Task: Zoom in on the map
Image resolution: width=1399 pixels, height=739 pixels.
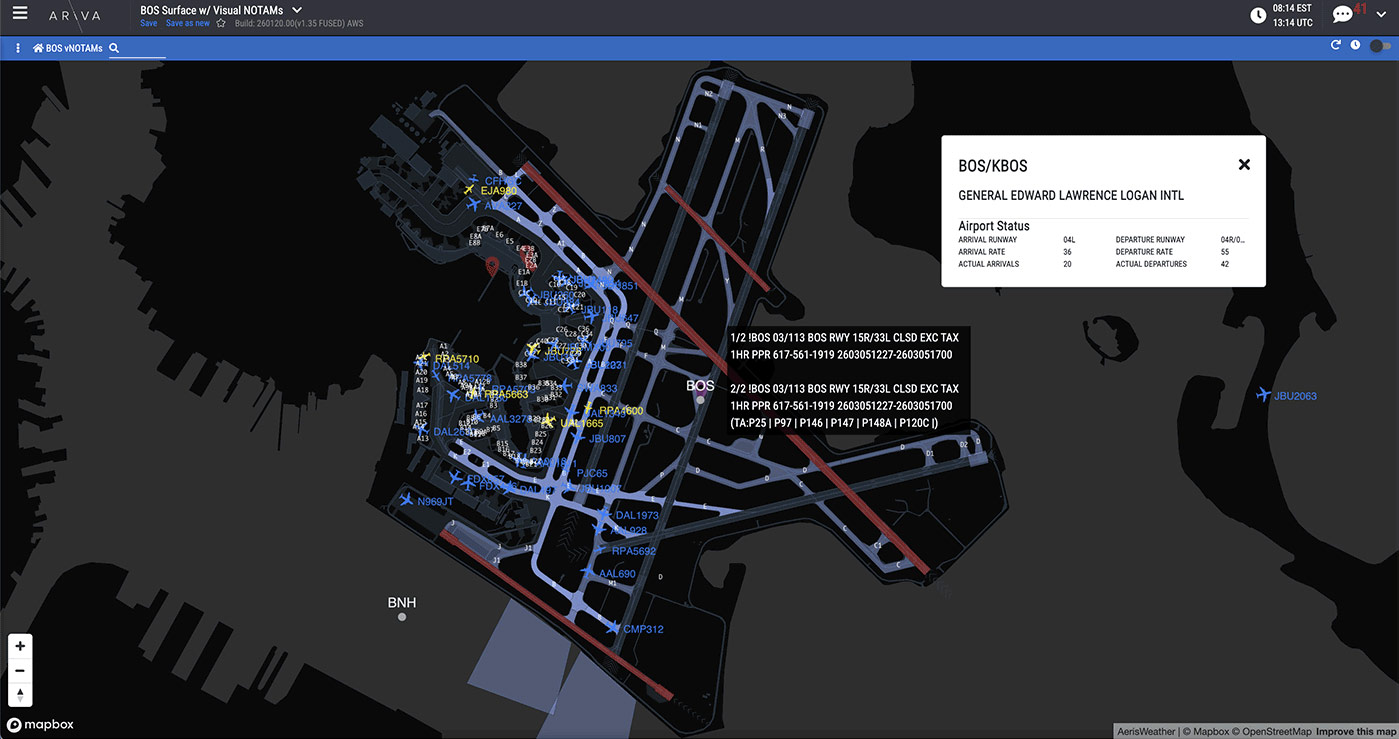Action: (20, 646)
